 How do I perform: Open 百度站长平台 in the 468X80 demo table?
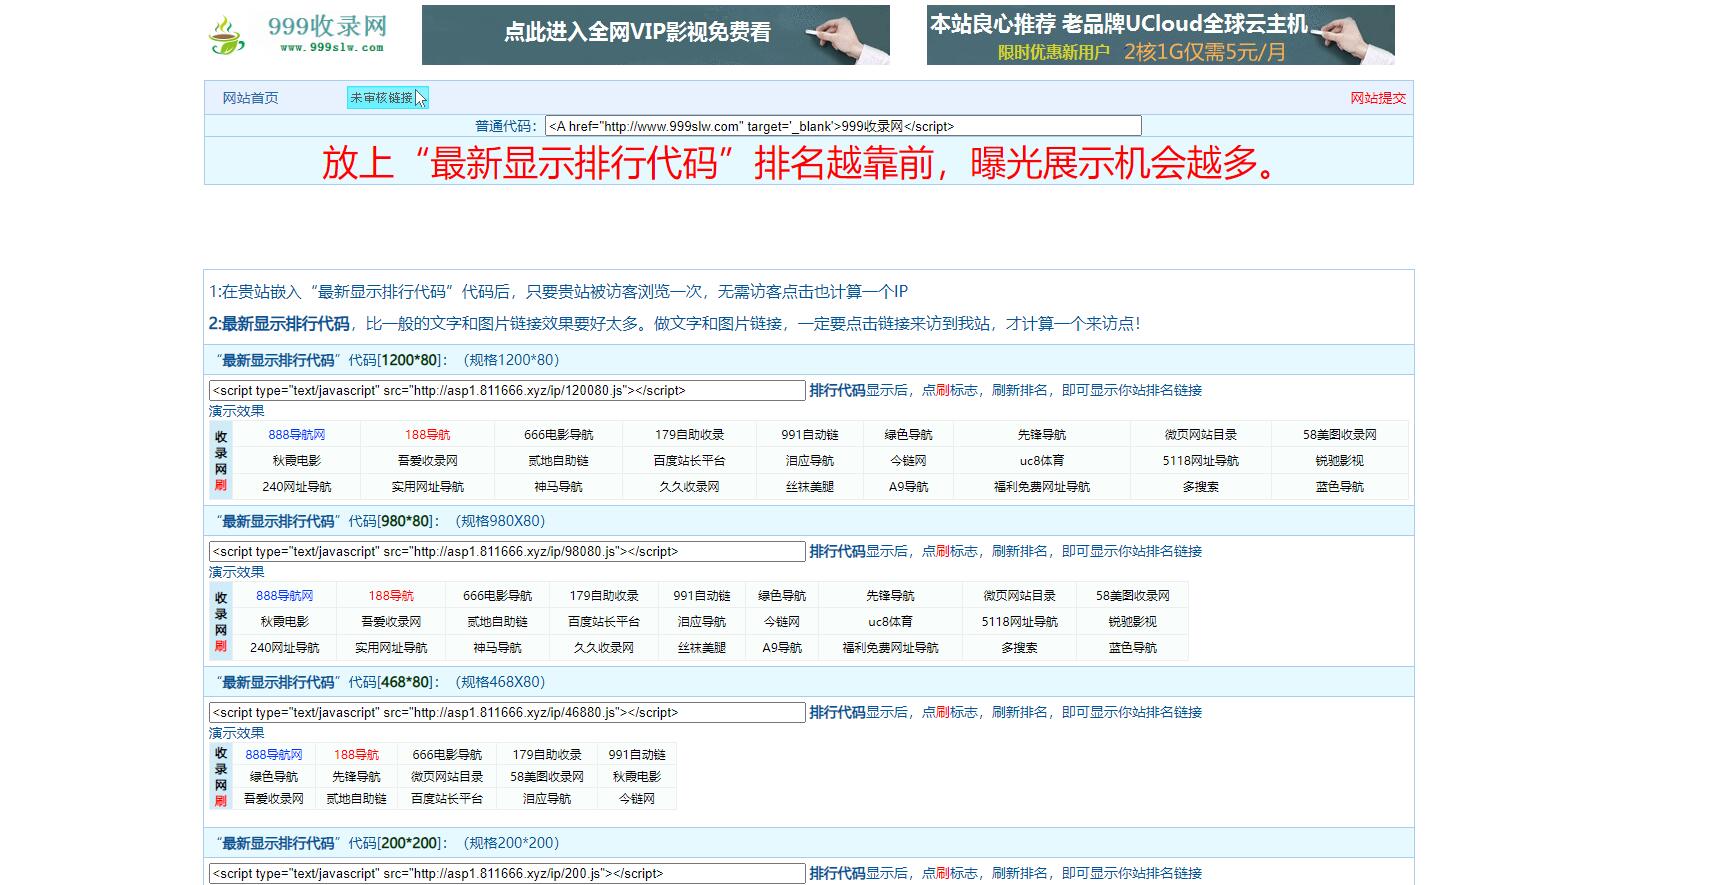(x=447, y=799)
